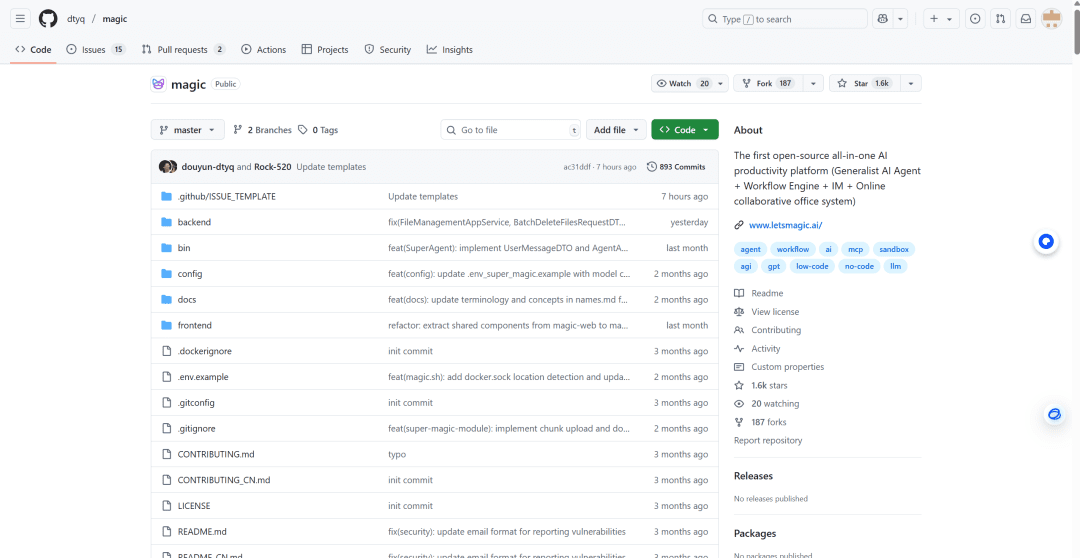Viewport: 1080px width, 558px height.
Task: Open the CONTRIBUTING_CN.md file
Action: coord(224,480)
